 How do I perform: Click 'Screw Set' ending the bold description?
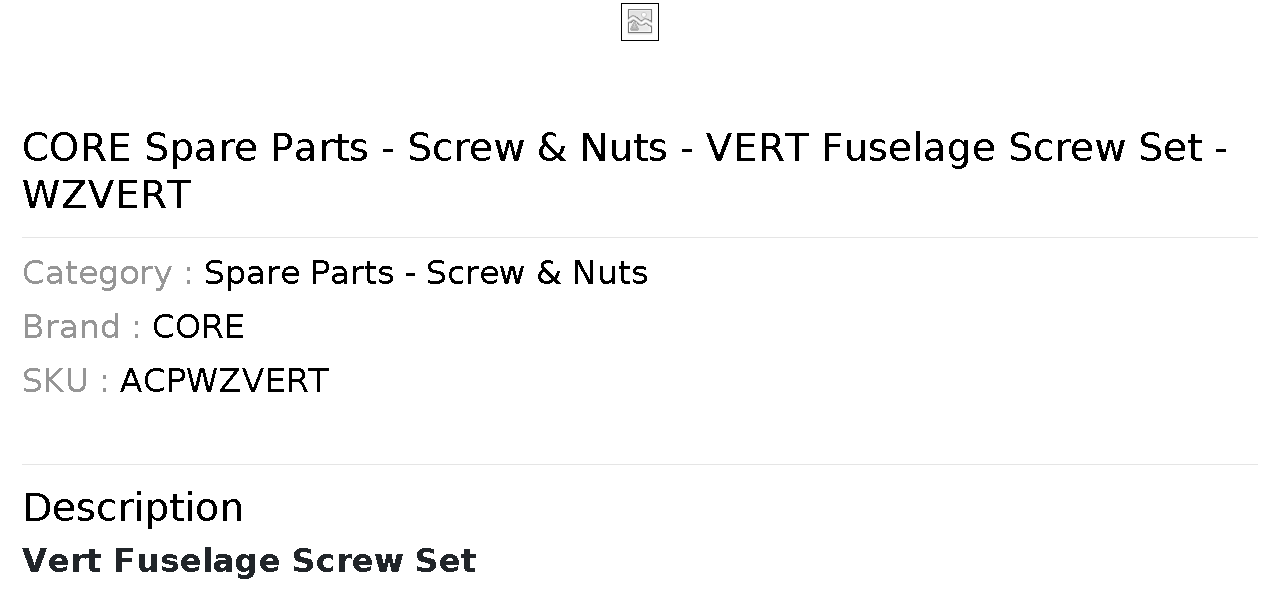385,560
